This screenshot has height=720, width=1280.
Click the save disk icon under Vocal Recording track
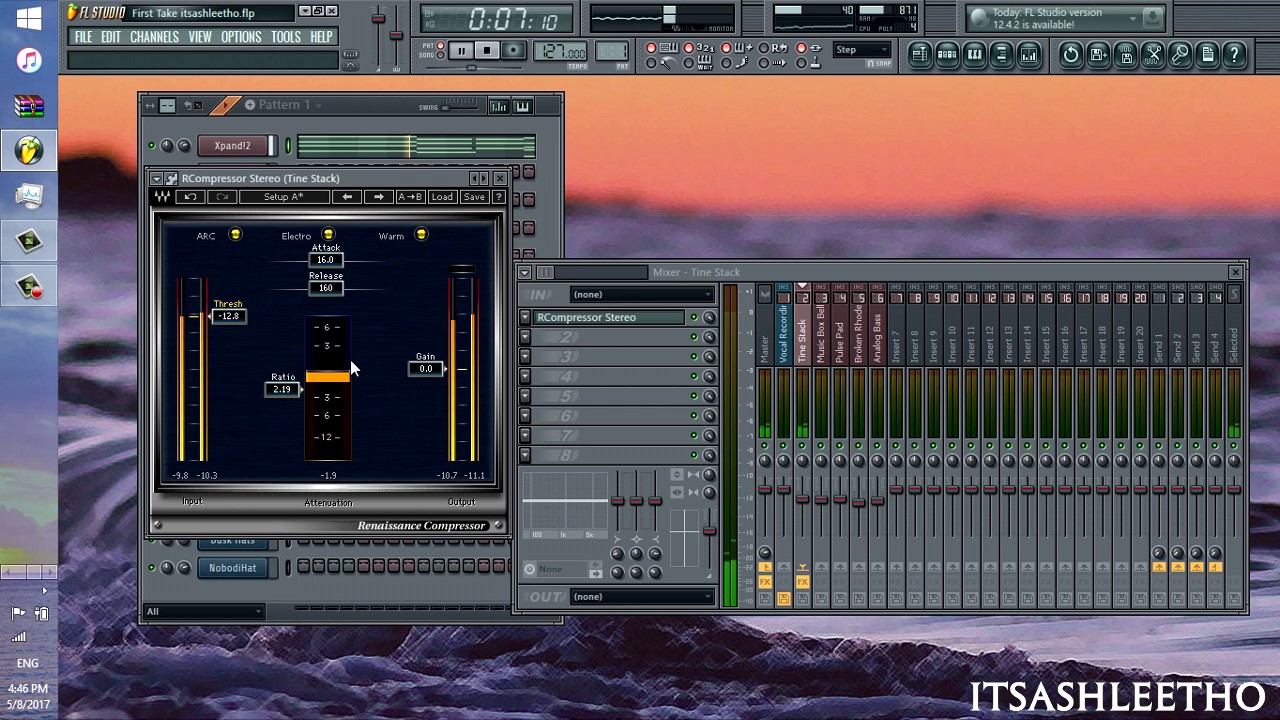click(784, 599)
